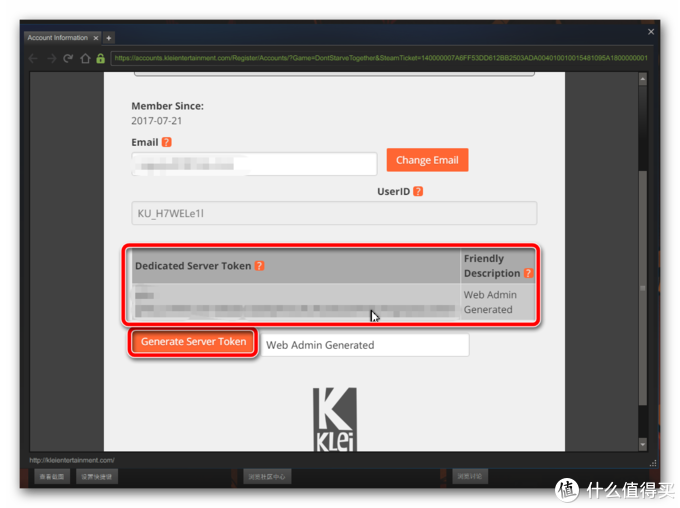Image resolution: width=680 pixels, height=508 pixels.
Task: Click the vertical scrollbar thumb
Action: pyautogui.click(x=643, y=288)
